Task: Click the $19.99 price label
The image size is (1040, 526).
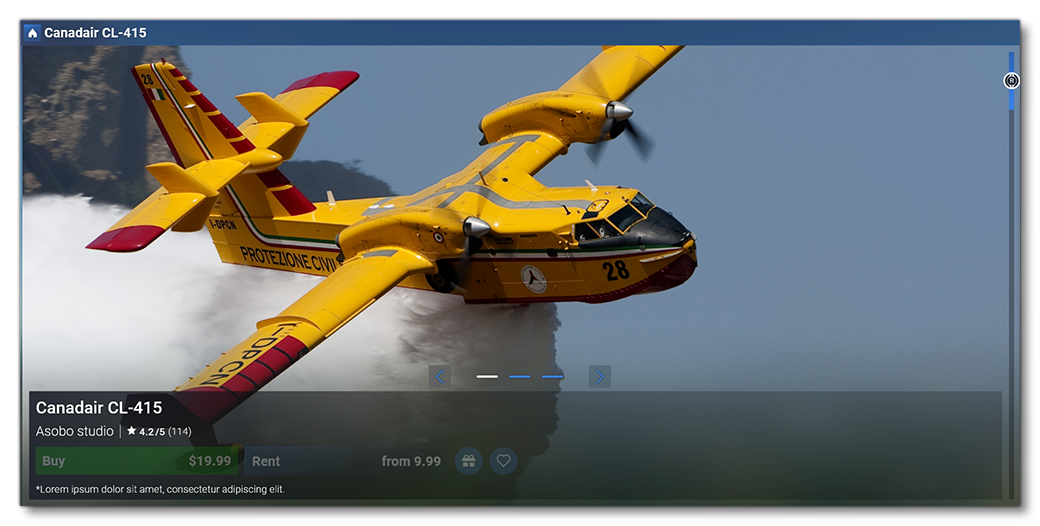Action: click(210, 461)
